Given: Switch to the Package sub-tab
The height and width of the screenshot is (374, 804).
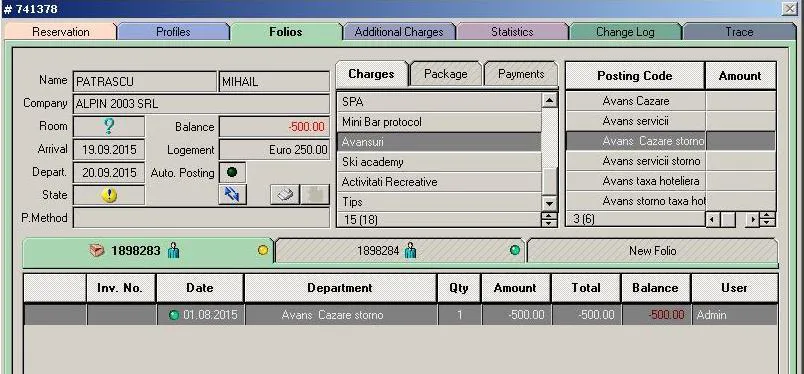Looking at the screenshot, I should click(x=446, y=74).
